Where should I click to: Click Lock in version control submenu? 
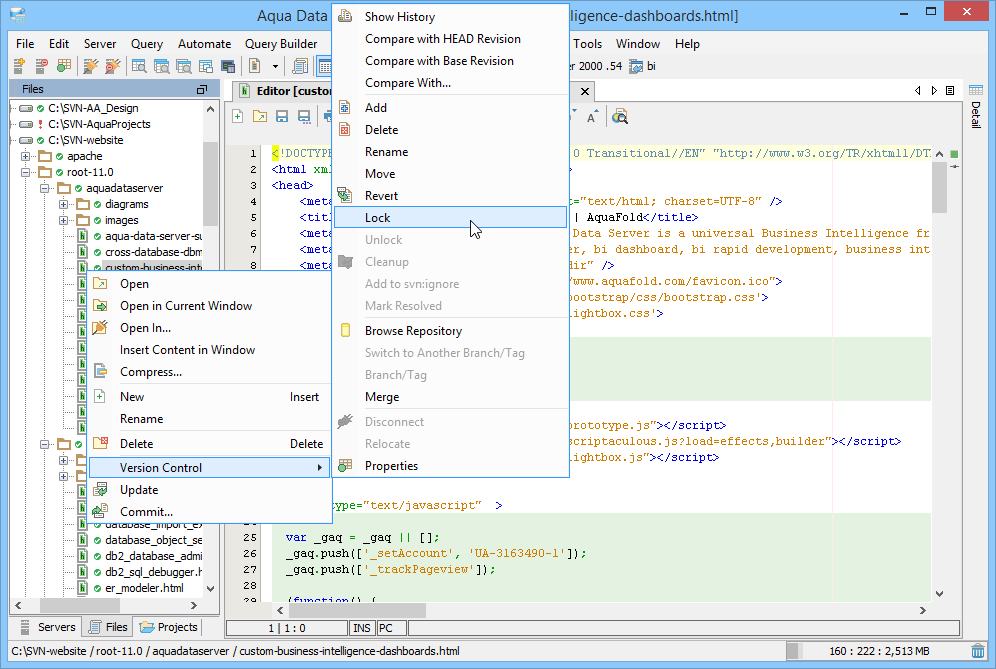[451, 217]
